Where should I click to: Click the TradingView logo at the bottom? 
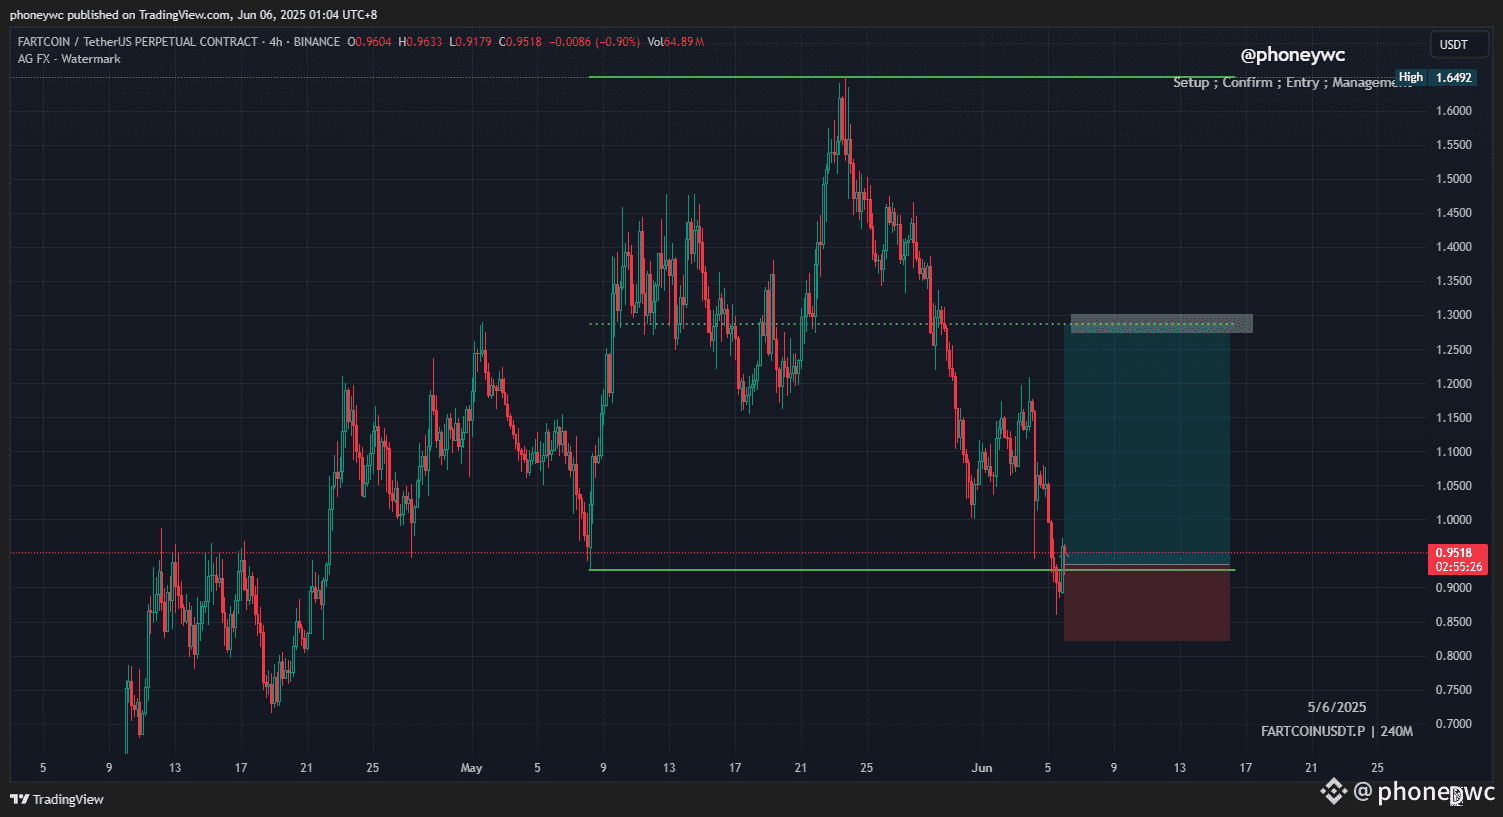(x=57, y=799)
